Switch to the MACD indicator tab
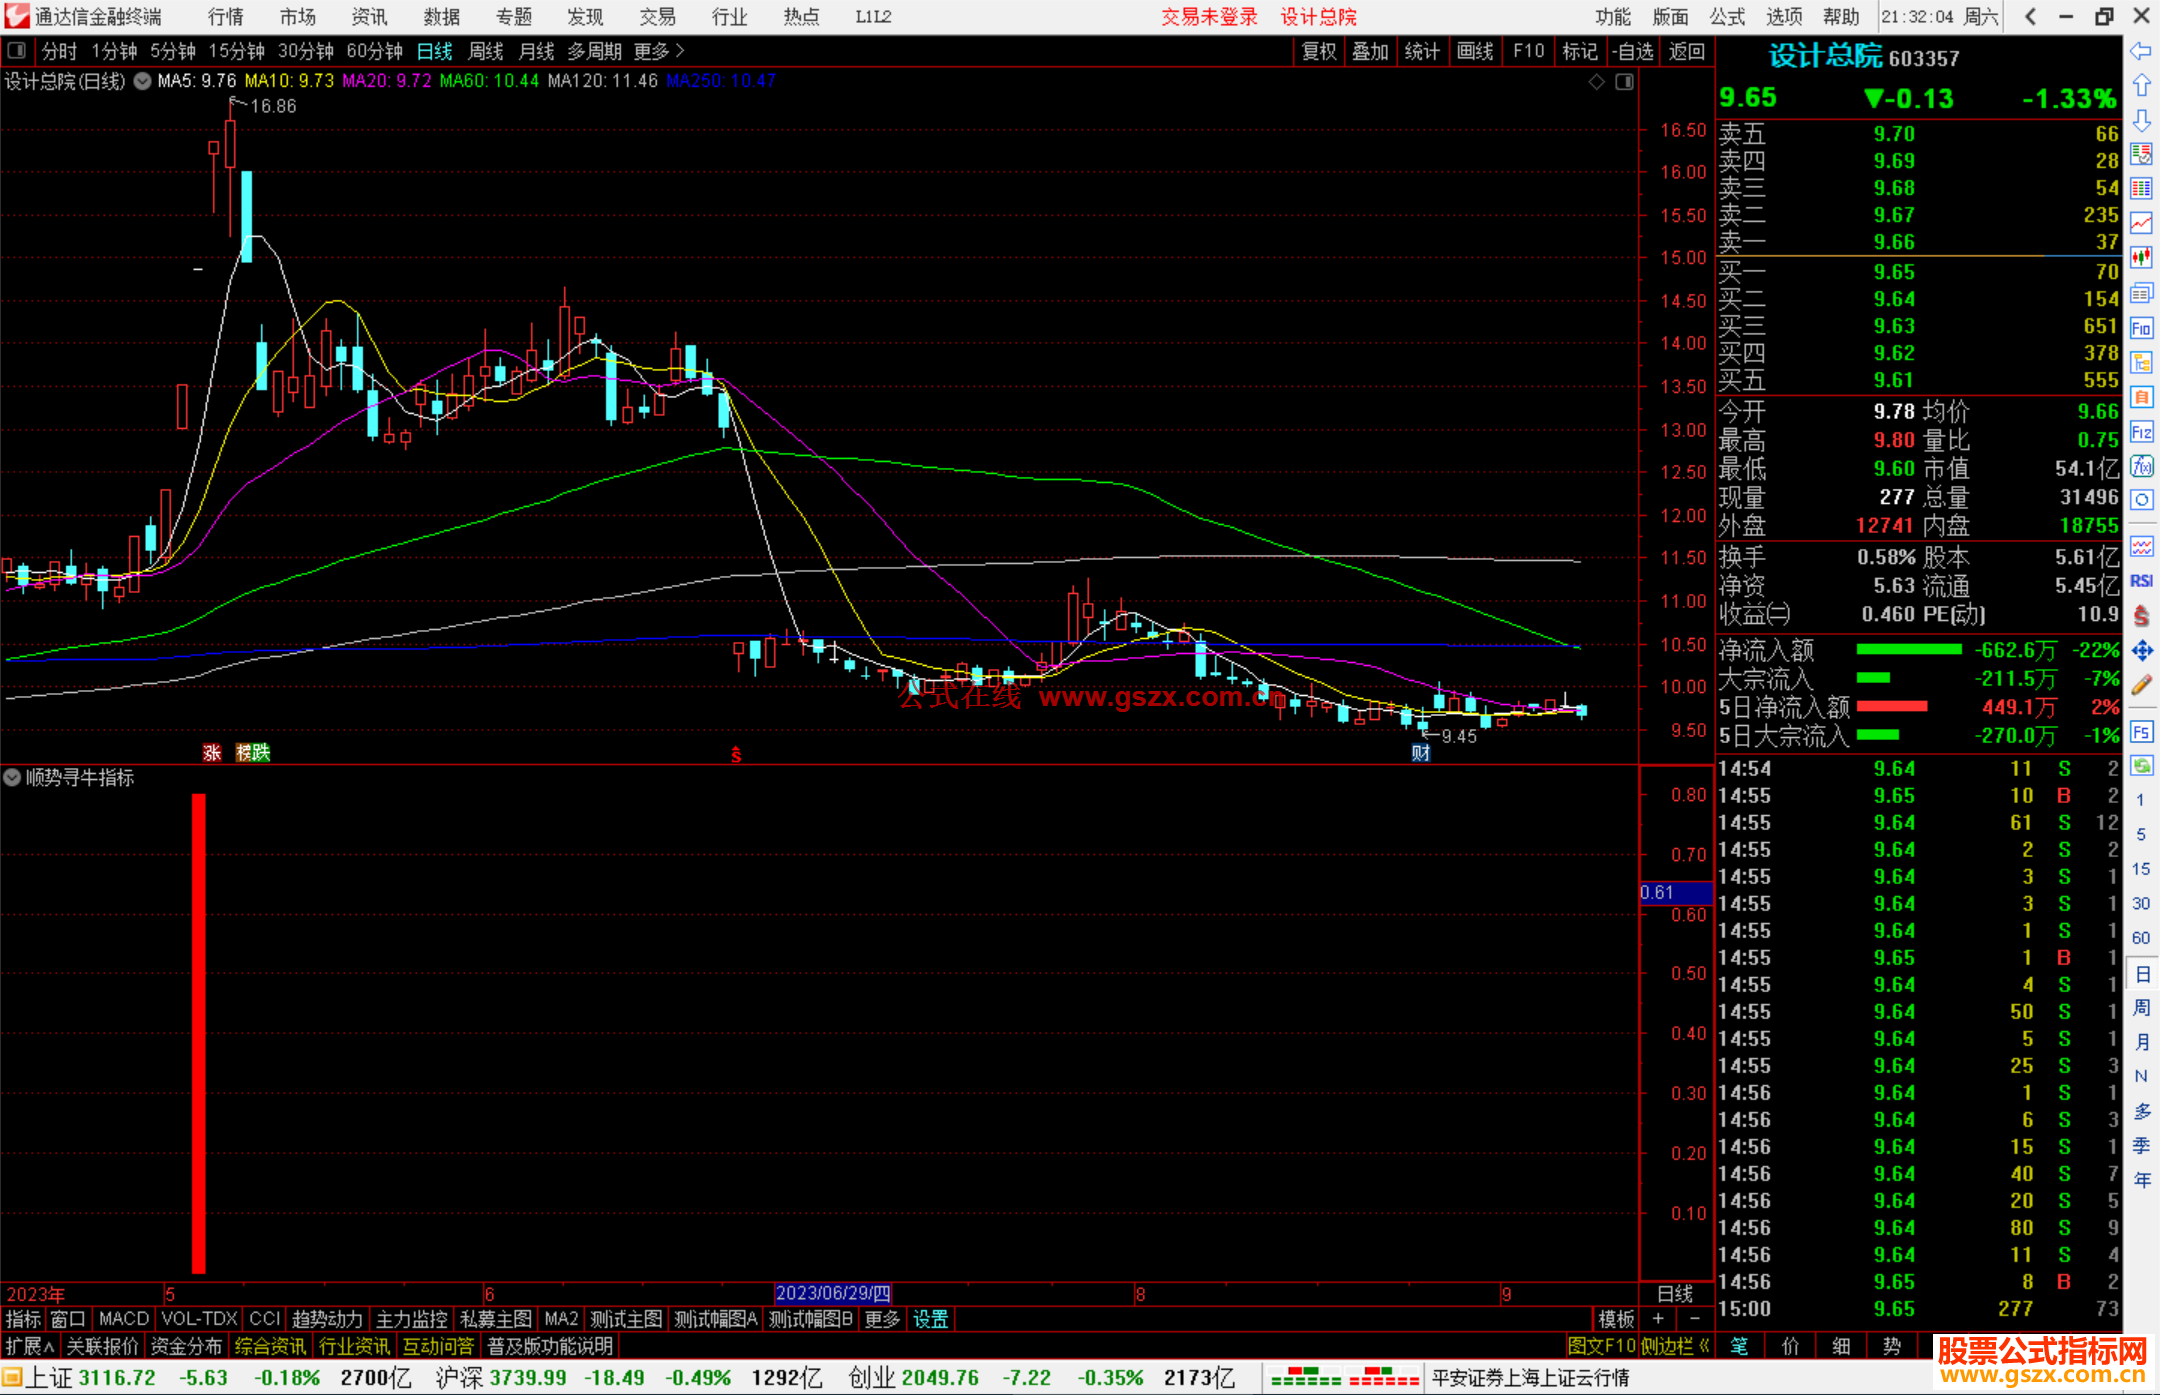Image resolution: width=2160 pixels, height=1395 pixels. [x=123, y=1319]
